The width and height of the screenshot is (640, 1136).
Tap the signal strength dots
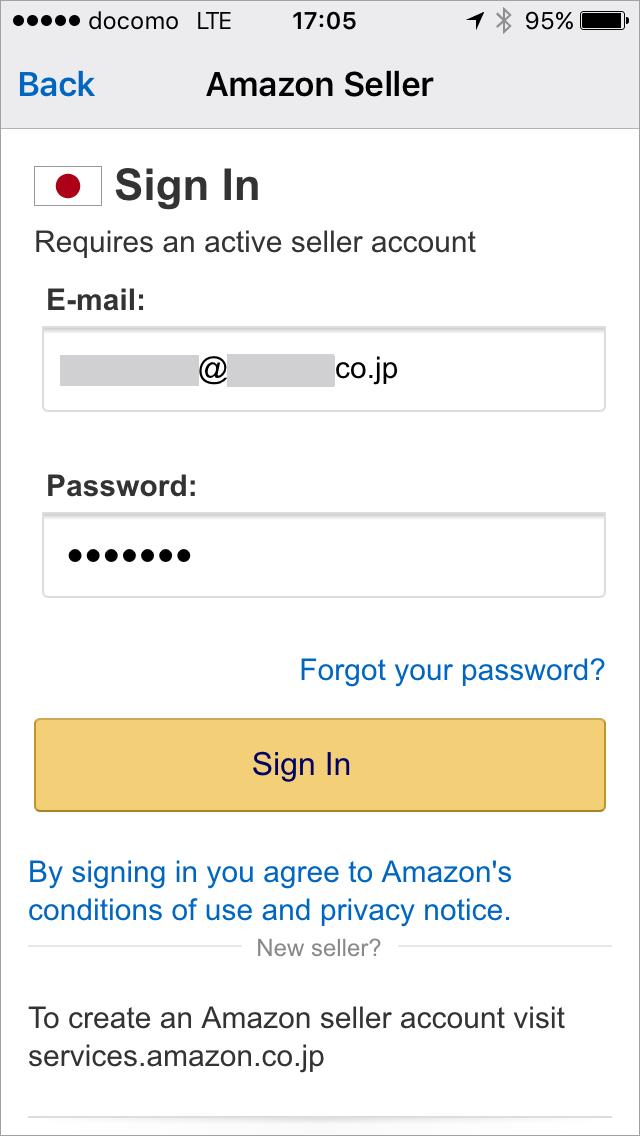coord(44,21)
